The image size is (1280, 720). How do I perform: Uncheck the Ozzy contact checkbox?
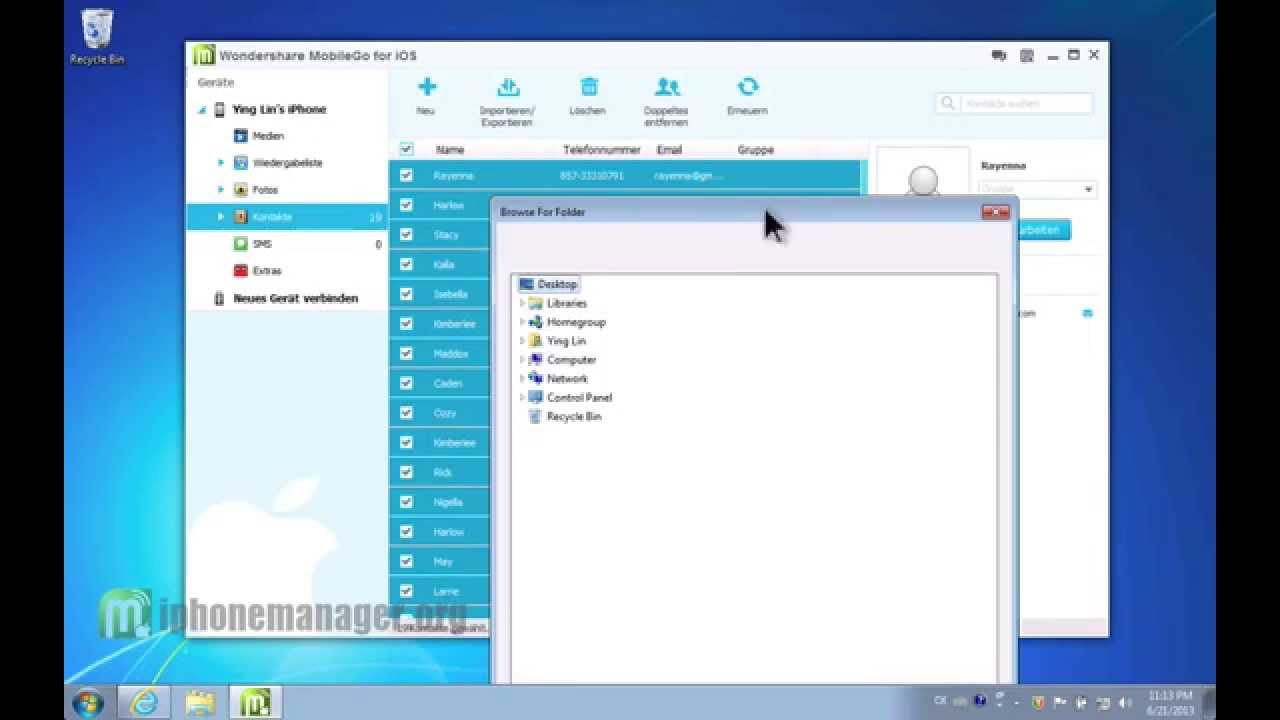point(406,412)
